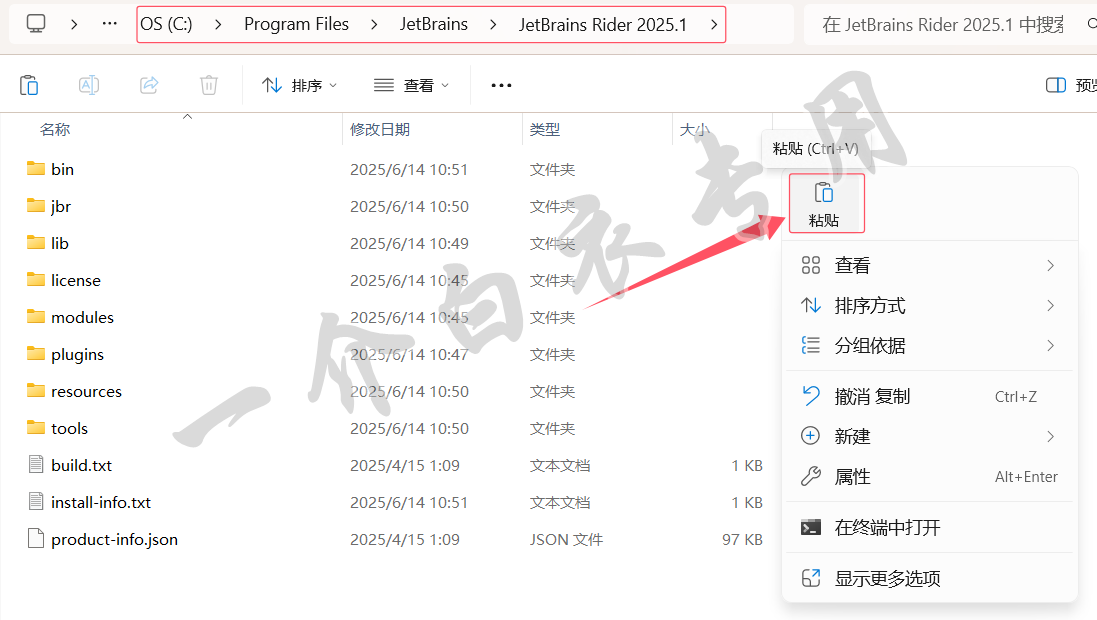Click the file name product-info.json
Screen dimensions: 1097x620
tap(114, 540)
